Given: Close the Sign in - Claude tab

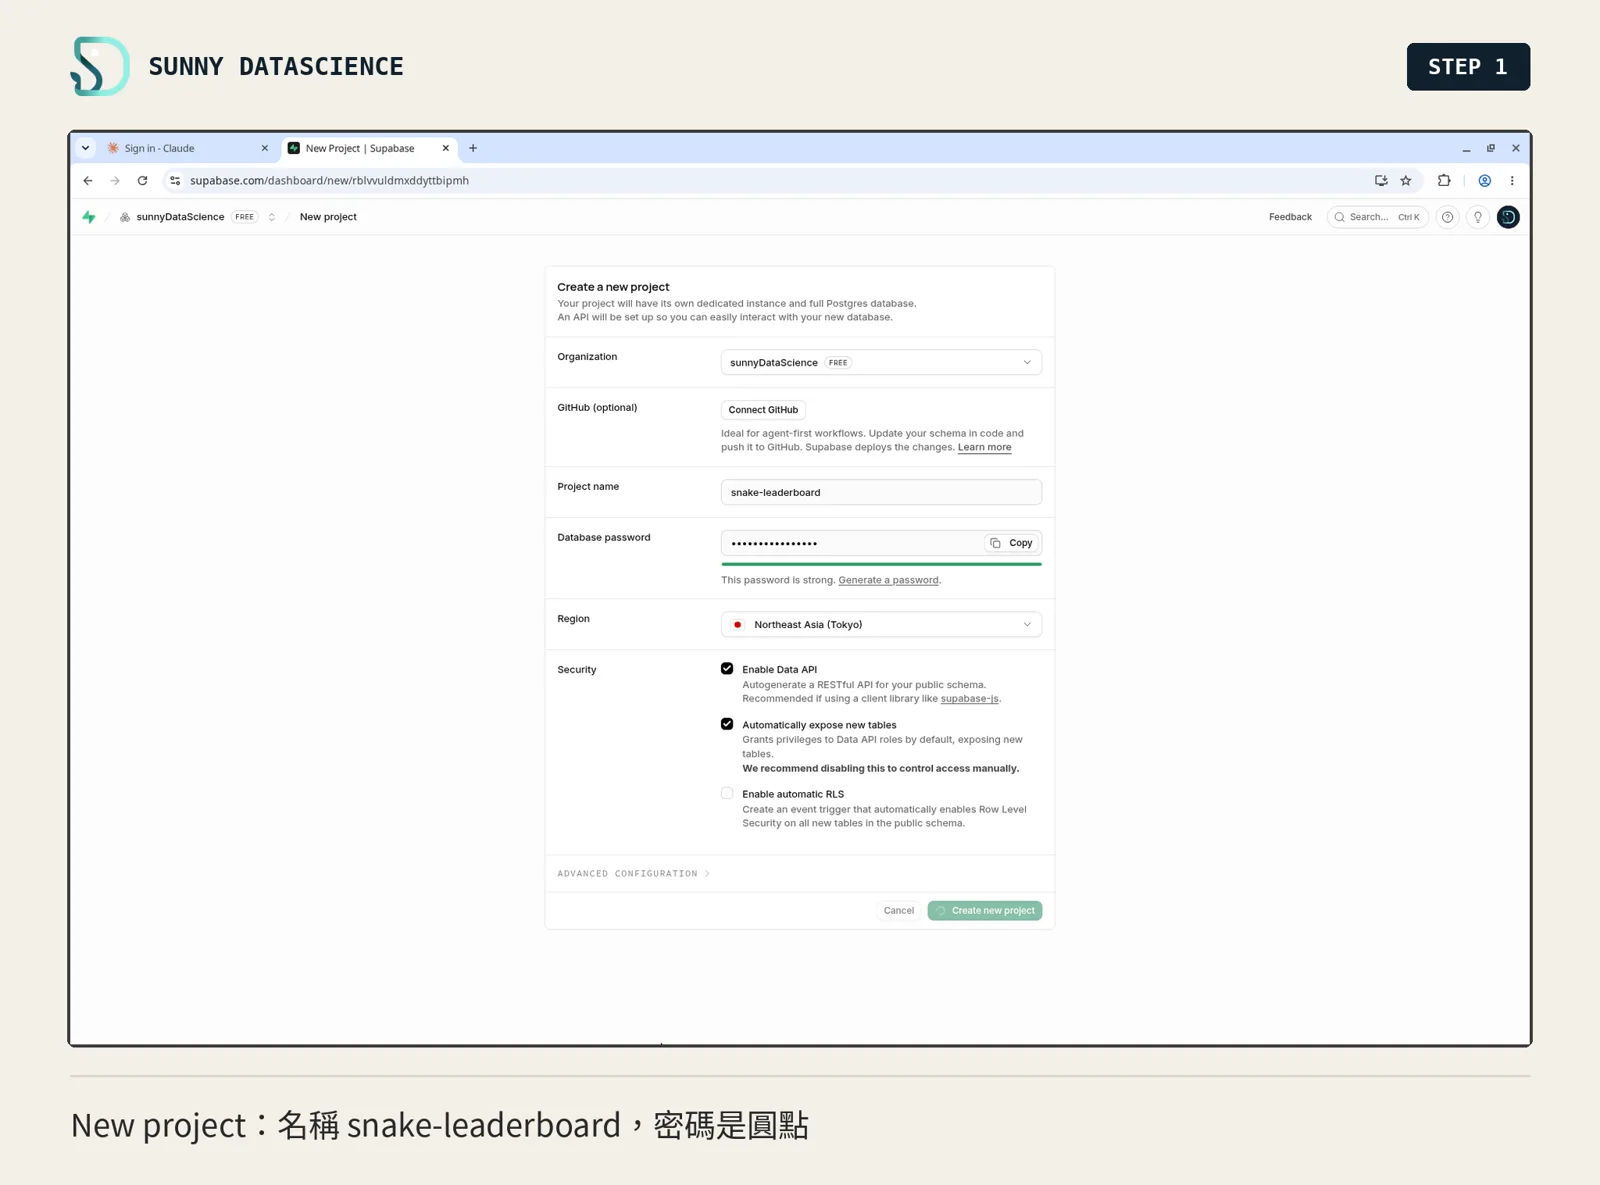Looking at the screenshot, I should point(265,148).
